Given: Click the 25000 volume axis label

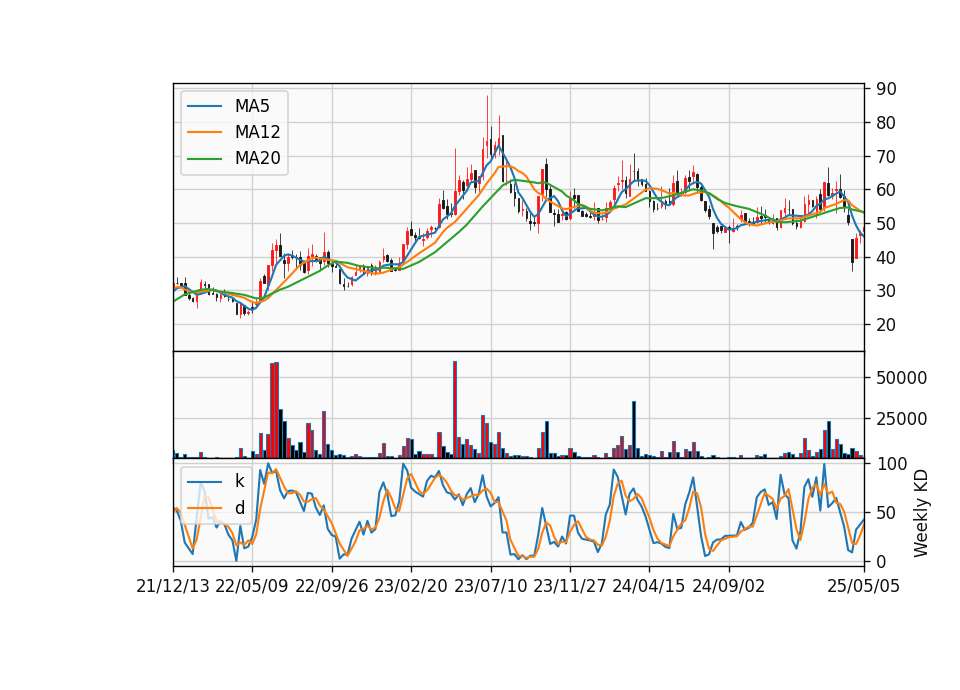Looking at the screenshot, I should [x=901, y=419].
